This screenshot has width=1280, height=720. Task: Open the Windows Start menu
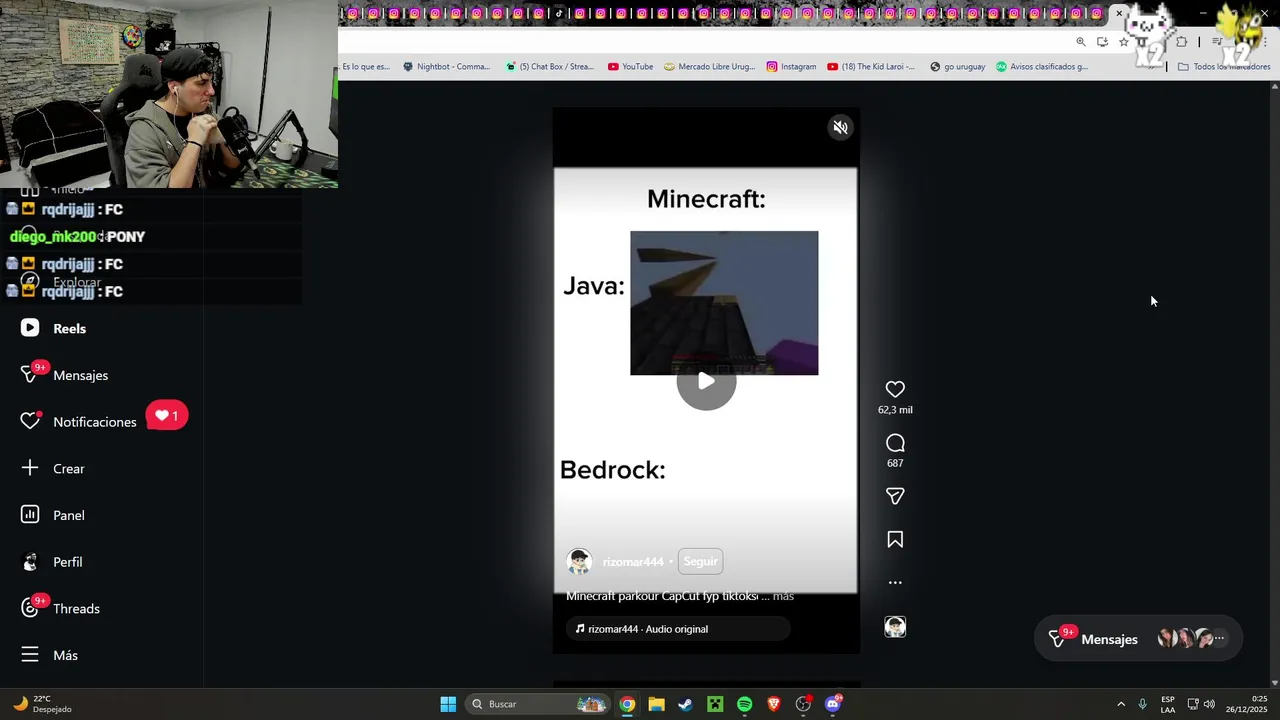tap(448, 704)
